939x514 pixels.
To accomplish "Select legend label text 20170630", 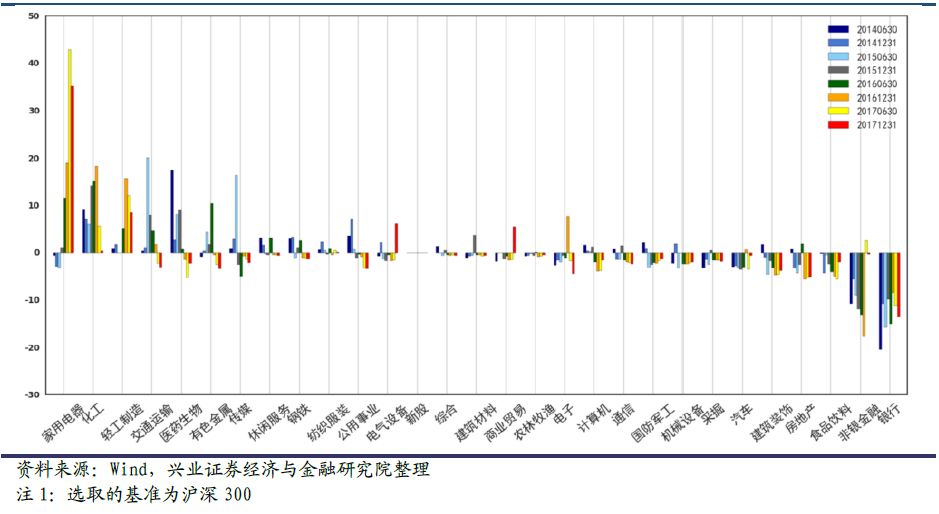I will (877, 111).
